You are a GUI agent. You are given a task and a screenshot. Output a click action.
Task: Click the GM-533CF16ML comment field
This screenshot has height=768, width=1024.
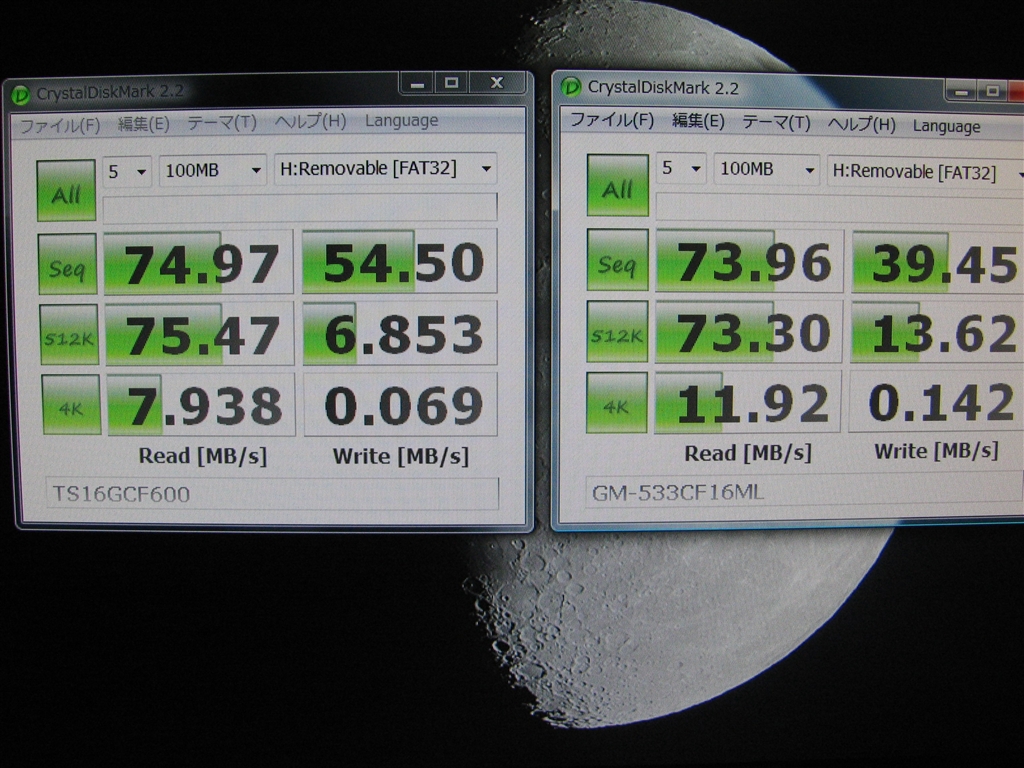[x=805, y=491]
